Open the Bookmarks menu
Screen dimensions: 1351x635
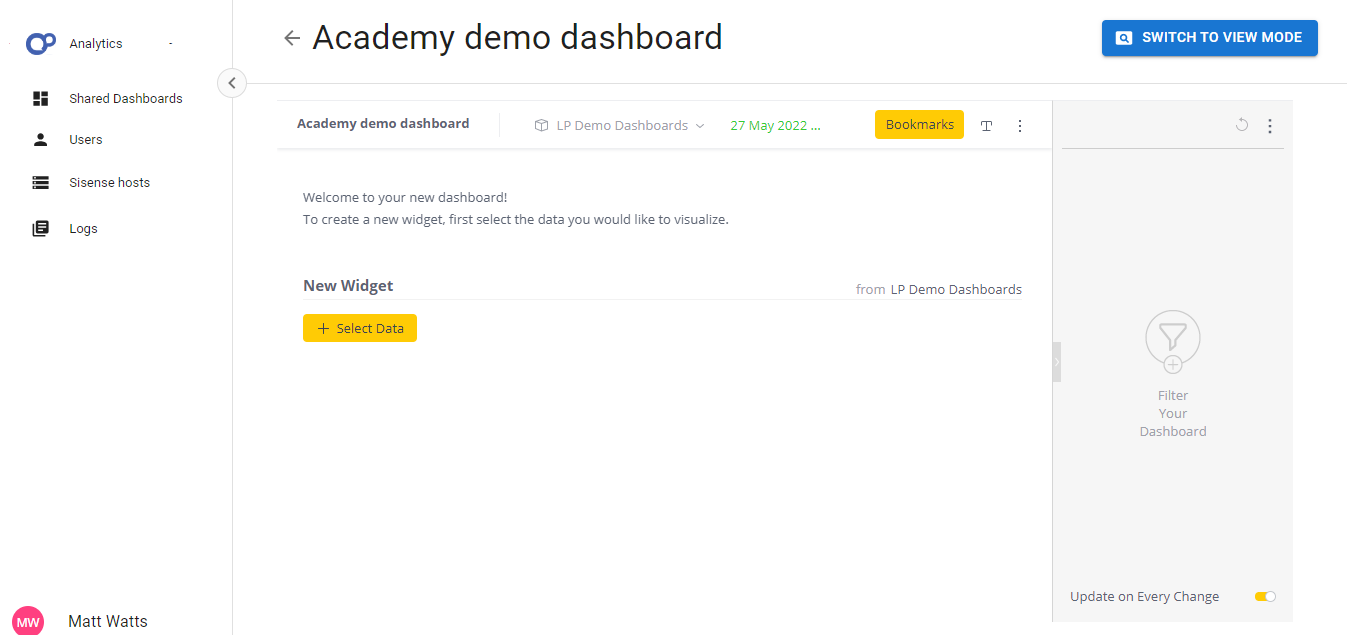[919, 124]
